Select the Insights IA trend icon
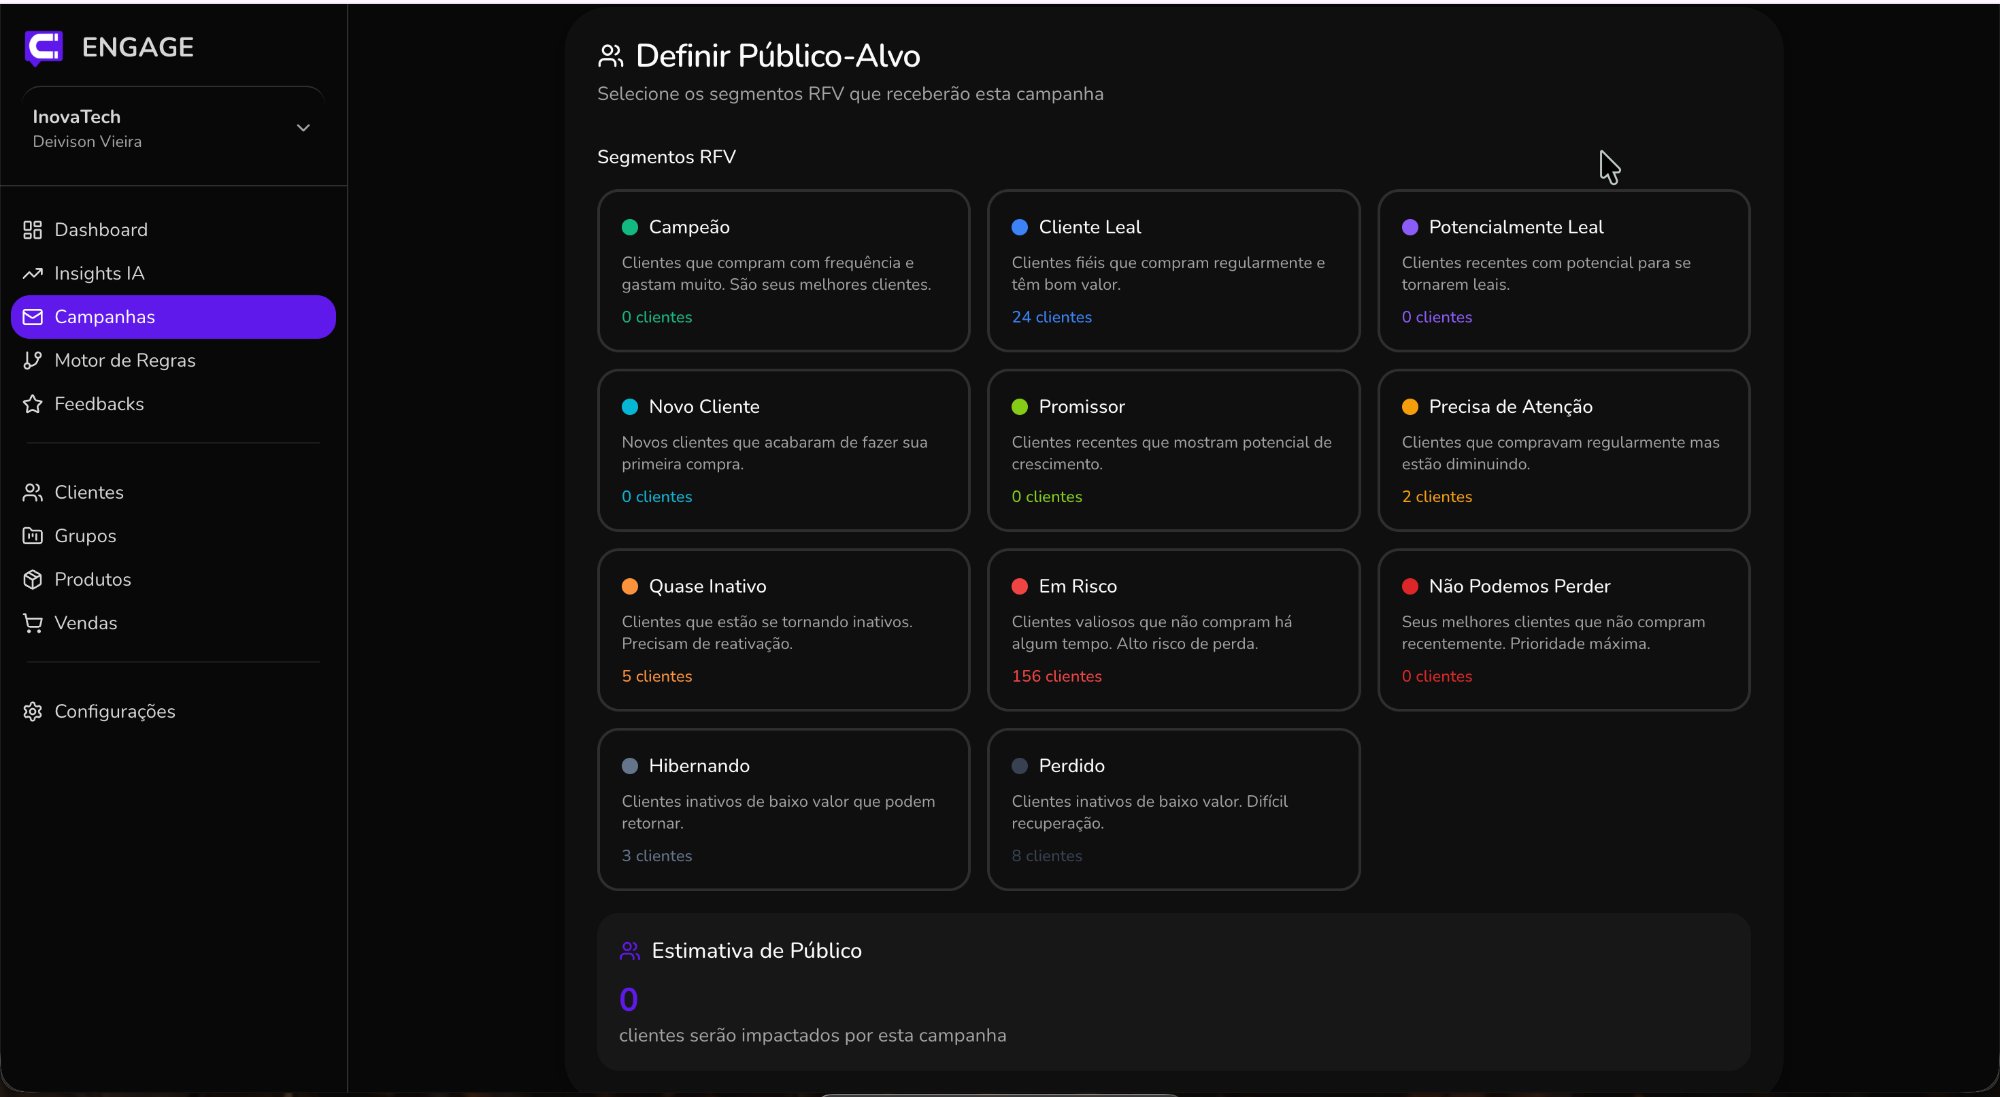The width and height of the screenshot is (2000, 1097). point(31,273)
